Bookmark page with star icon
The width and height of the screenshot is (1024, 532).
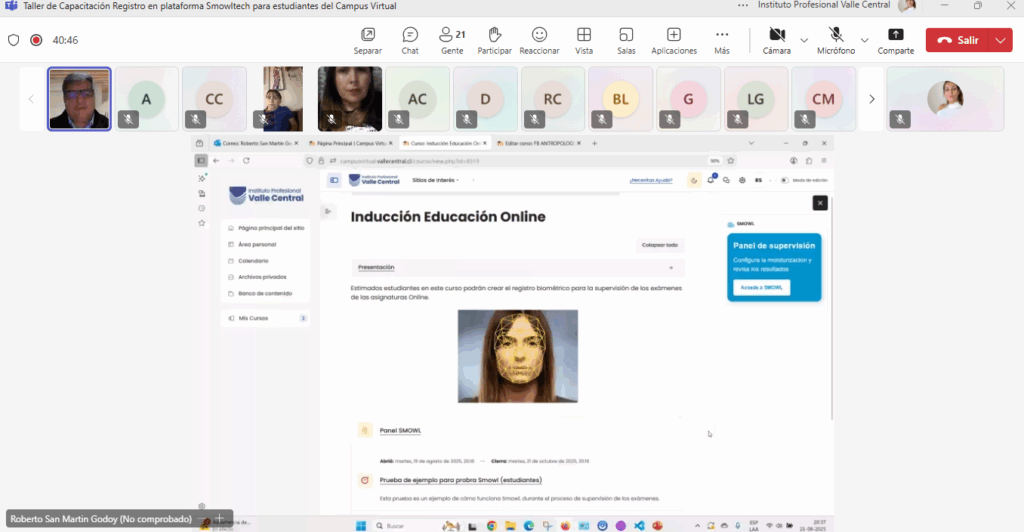[x=731, y=161]
